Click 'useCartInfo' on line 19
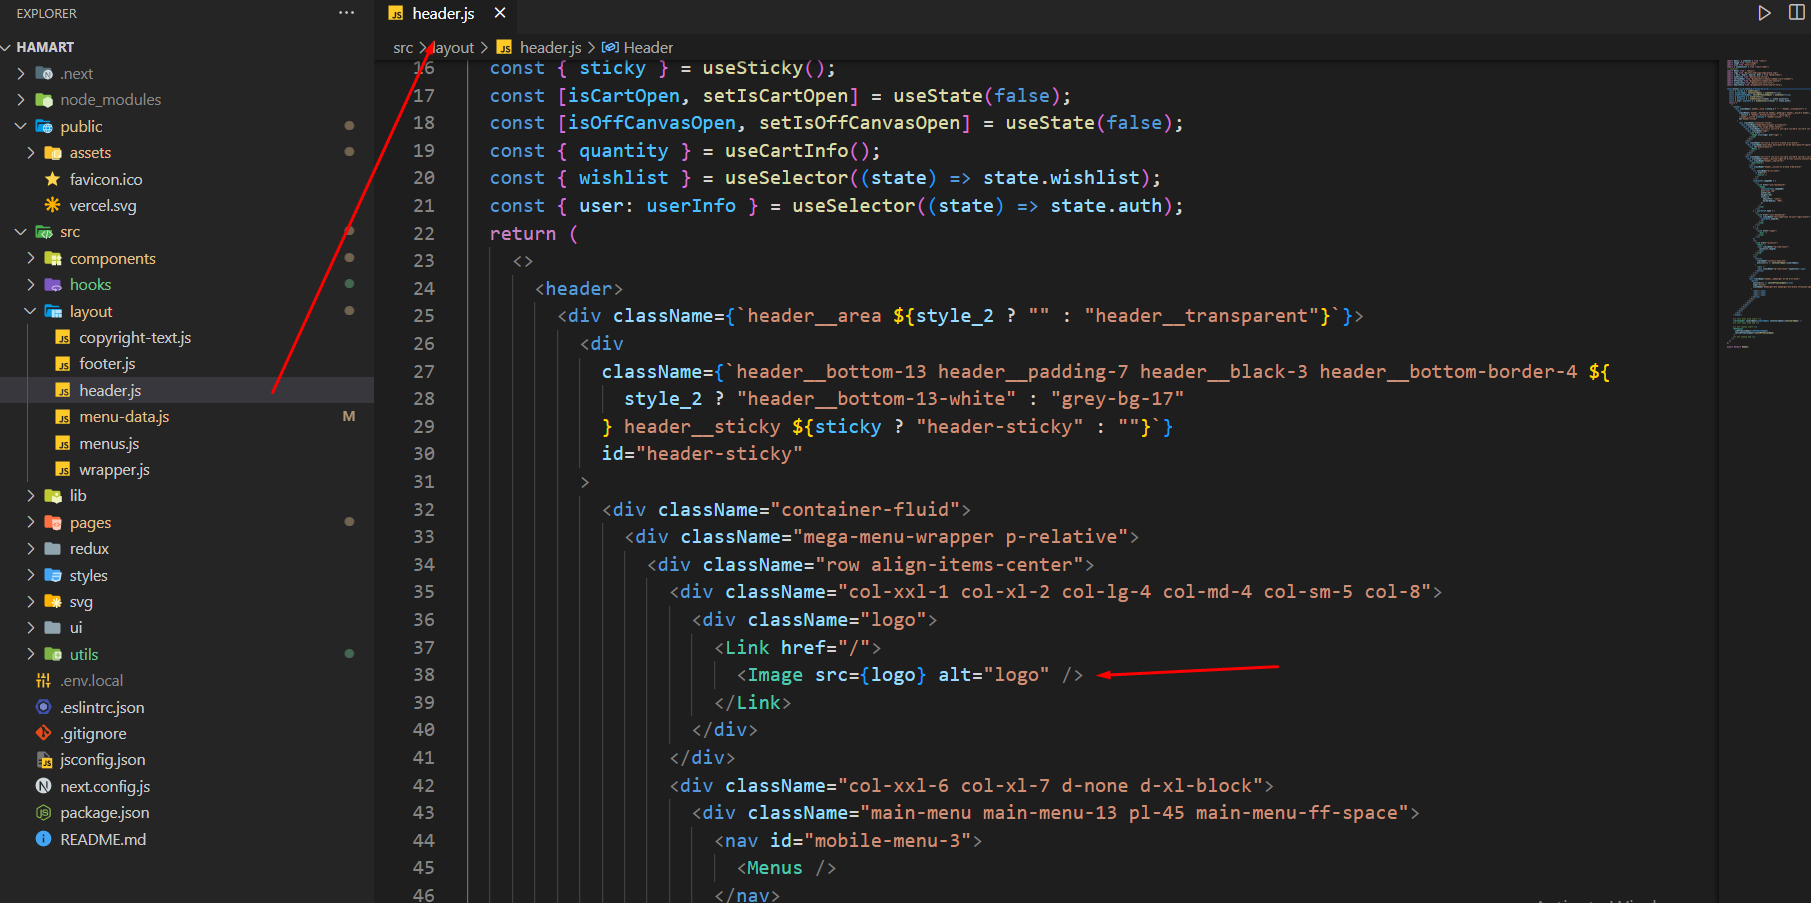1811x903 pixels. 786,150
